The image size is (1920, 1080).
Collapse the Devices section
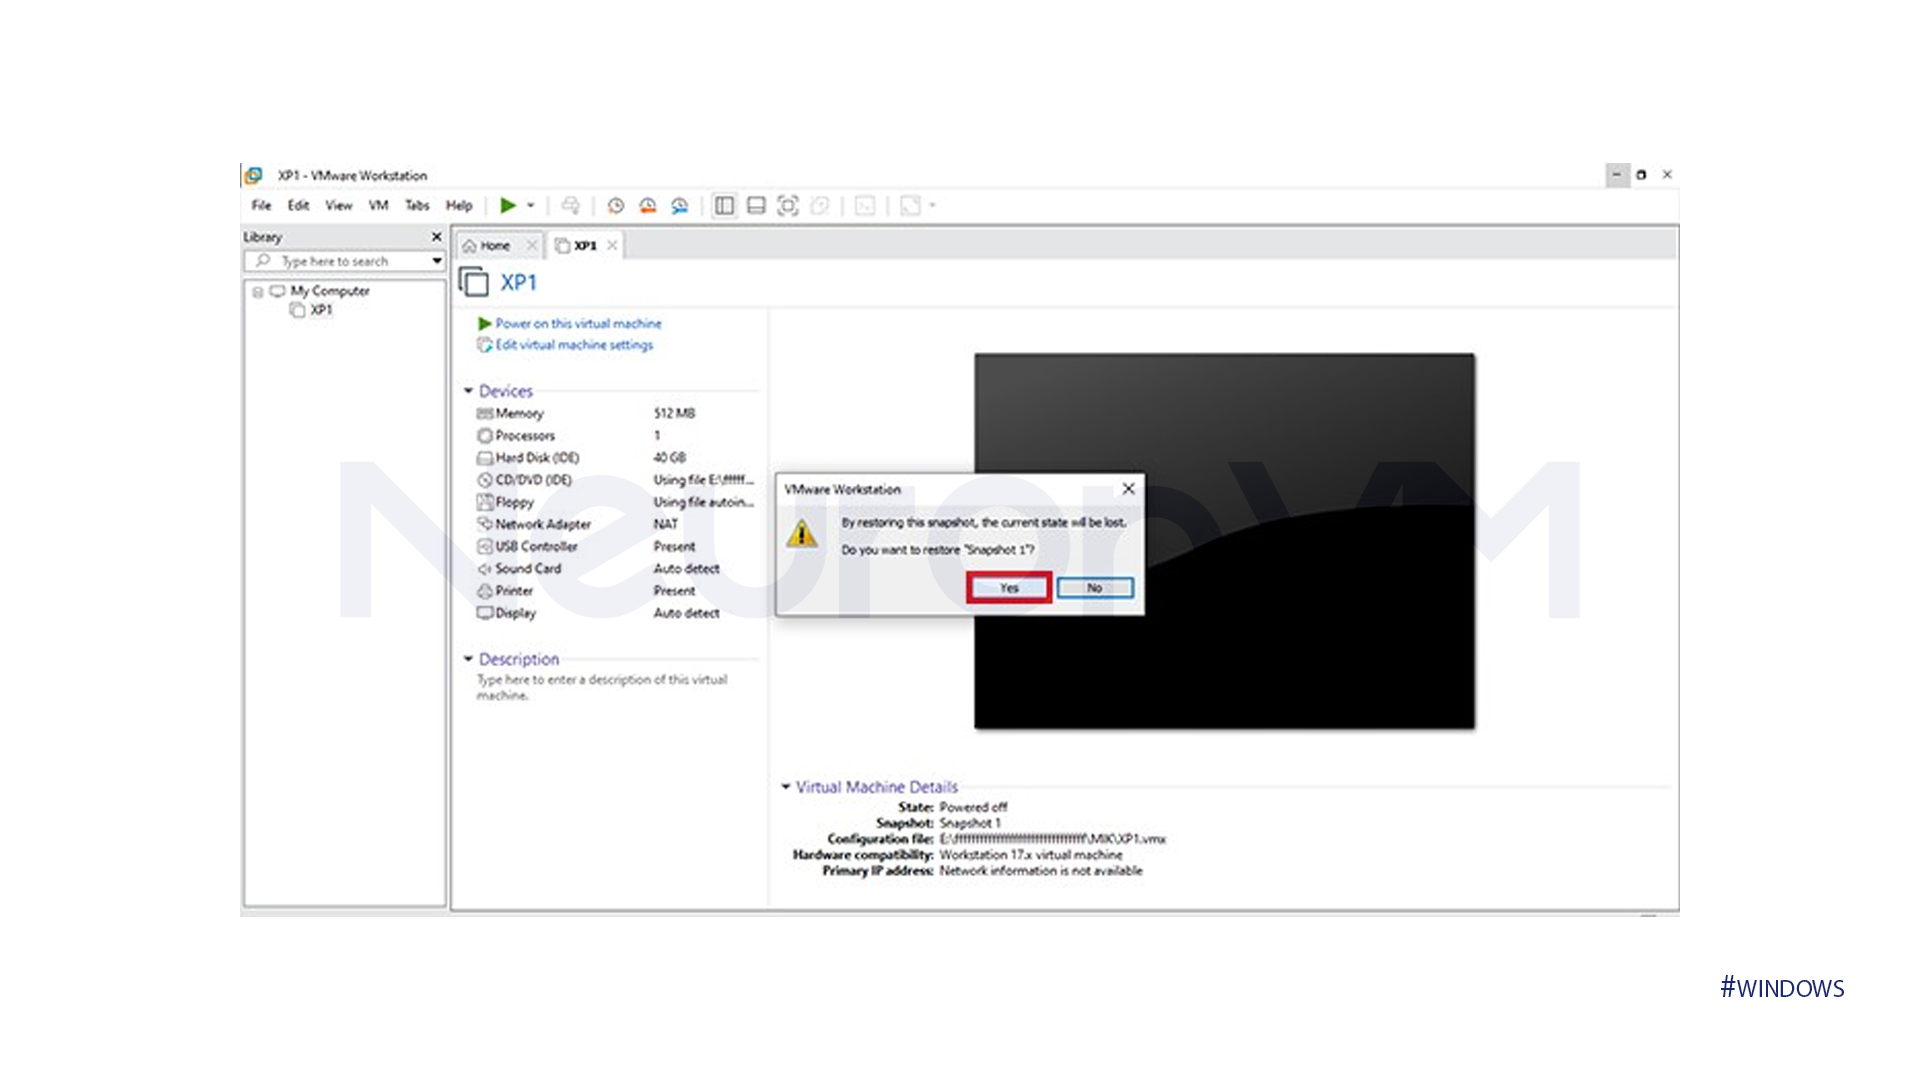[x=468, y=391]
